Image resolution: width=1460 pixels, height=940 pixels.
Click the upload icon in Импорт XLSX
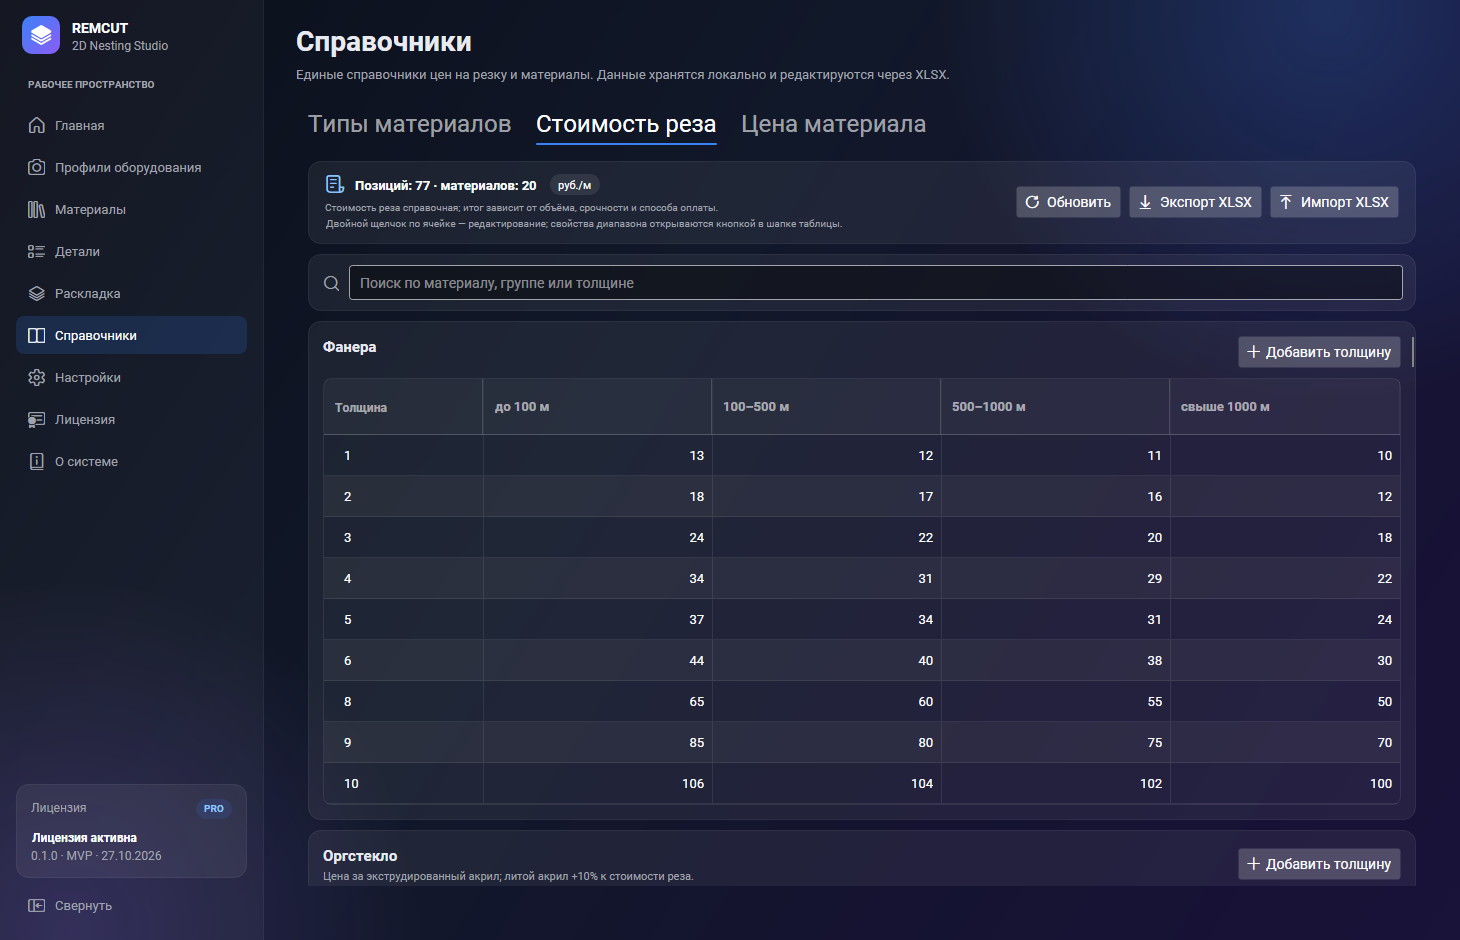1286,202
